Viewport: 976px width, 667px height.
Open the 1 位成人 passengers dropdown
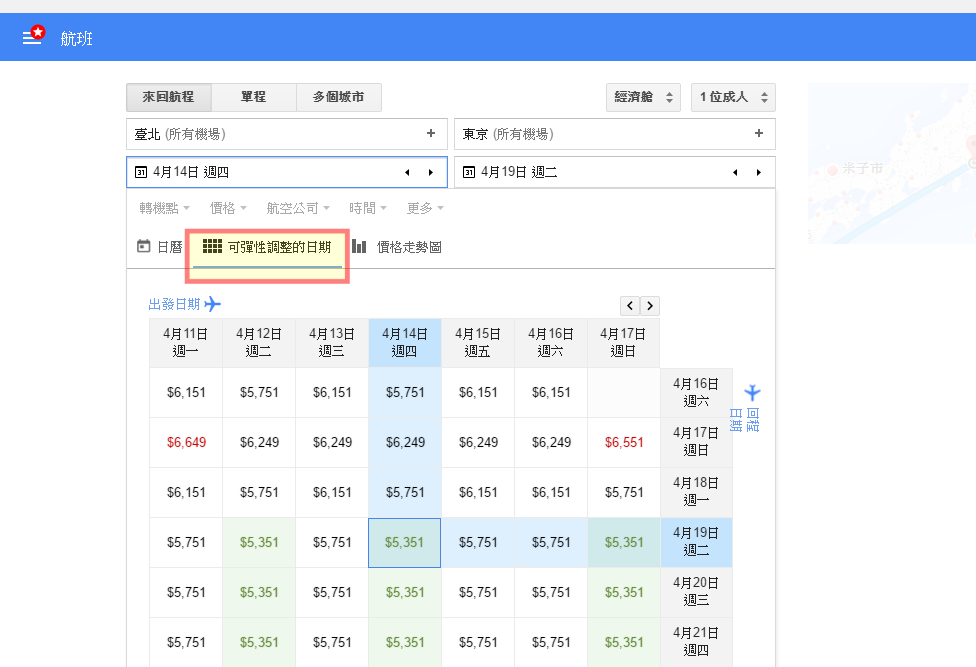pyautogui.click(x=733, y=97)
